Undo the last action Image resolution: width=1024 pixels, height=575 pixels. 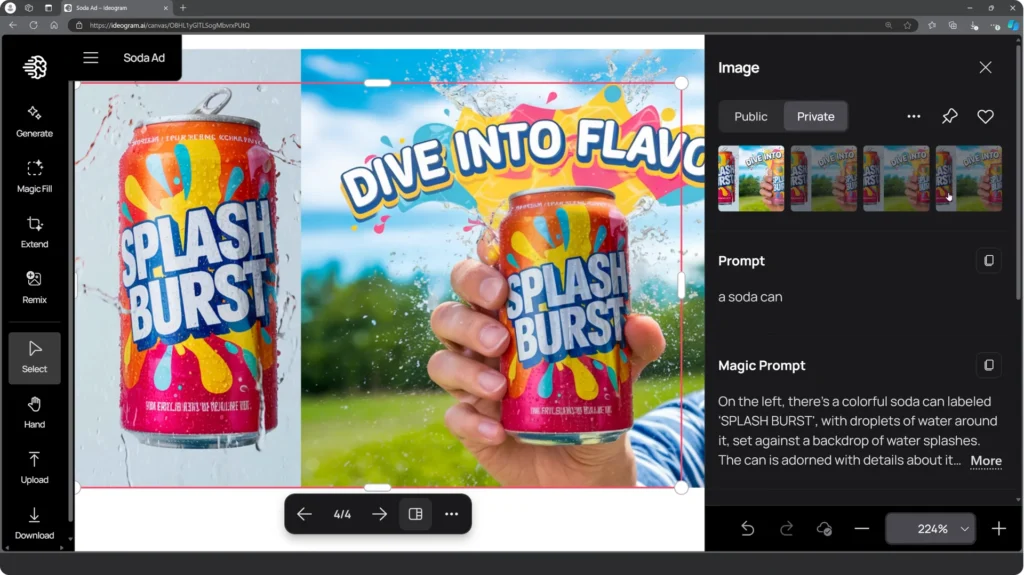[748, 529]
